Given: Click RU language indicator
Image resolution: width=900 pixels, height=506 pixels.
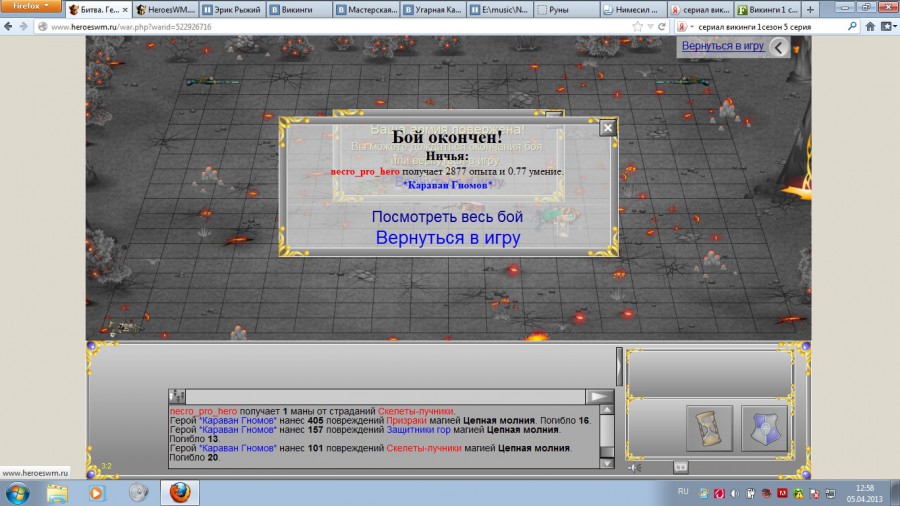Looking at the screenshot, I should [x=682, y=491].
